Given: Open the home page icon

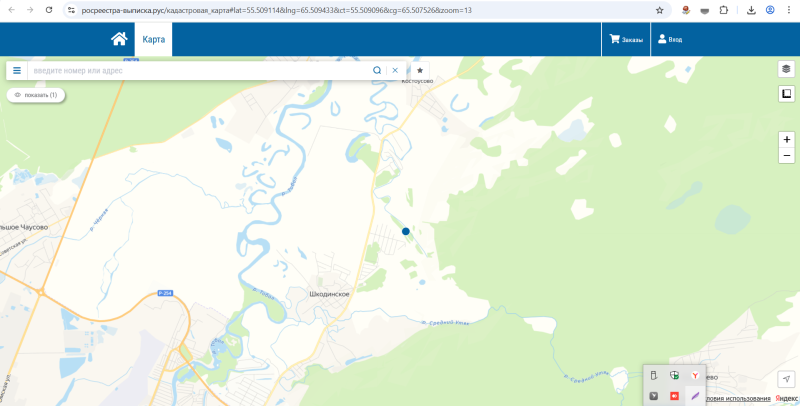Looking at the screenshot, I should click(x=119, y=39).
